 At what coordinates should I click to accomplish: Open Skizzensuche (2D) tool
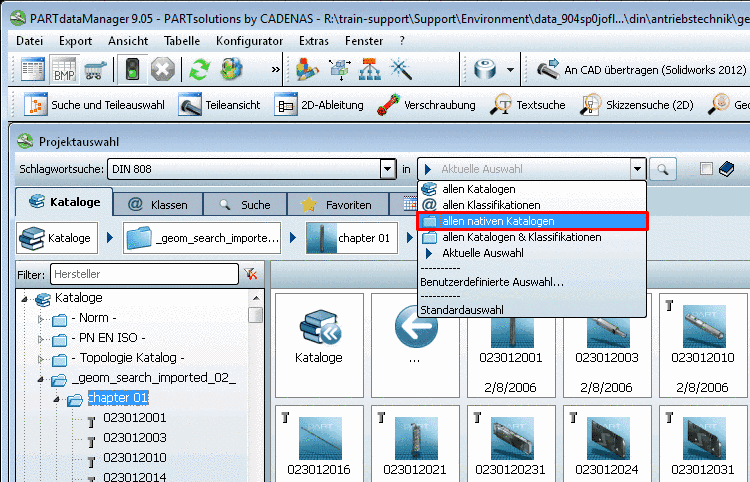[x=636, y=105]
